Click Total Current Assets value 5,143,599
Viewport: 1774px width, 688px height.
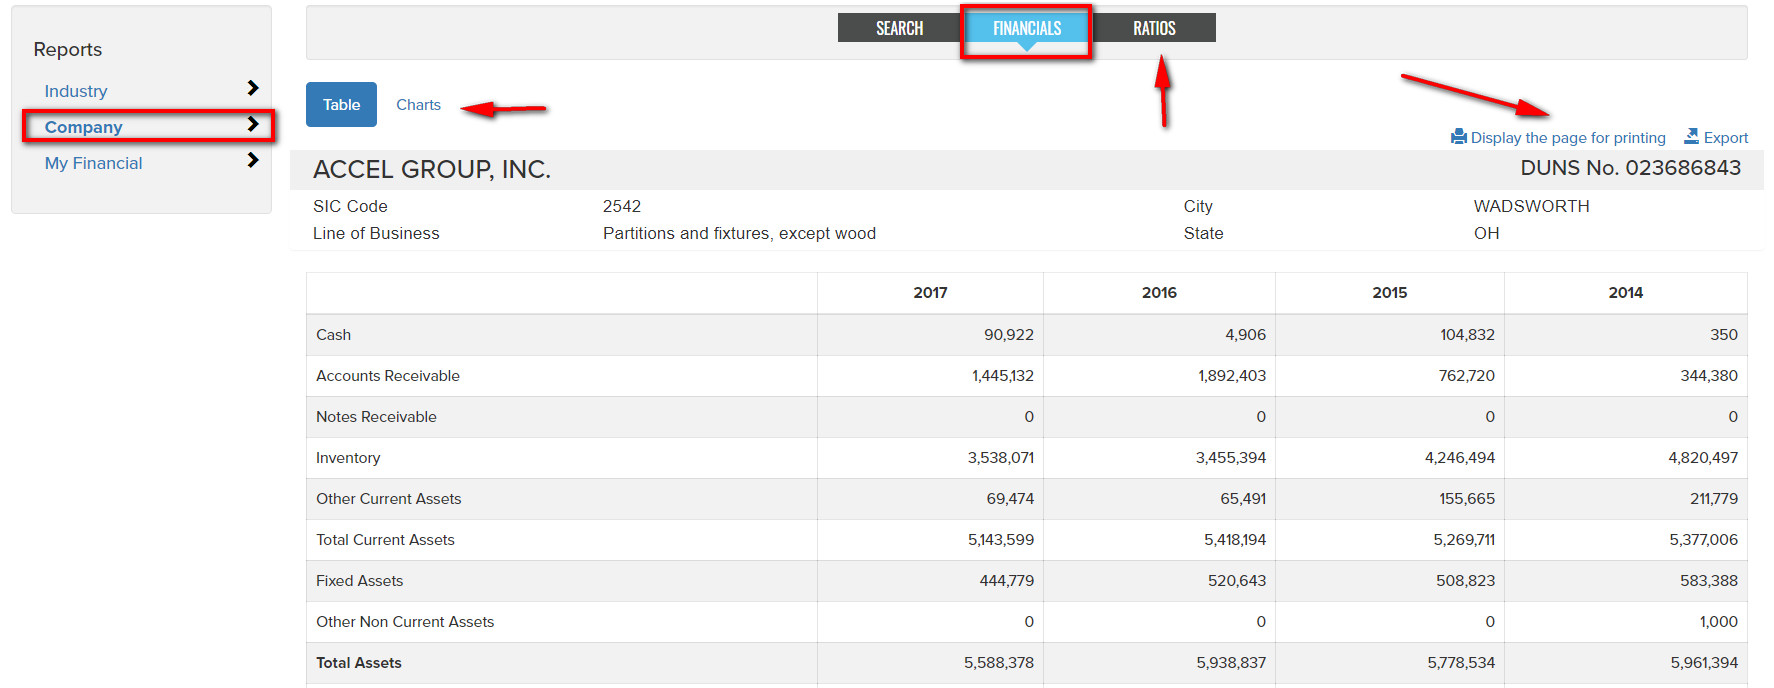pos(1001,540)
